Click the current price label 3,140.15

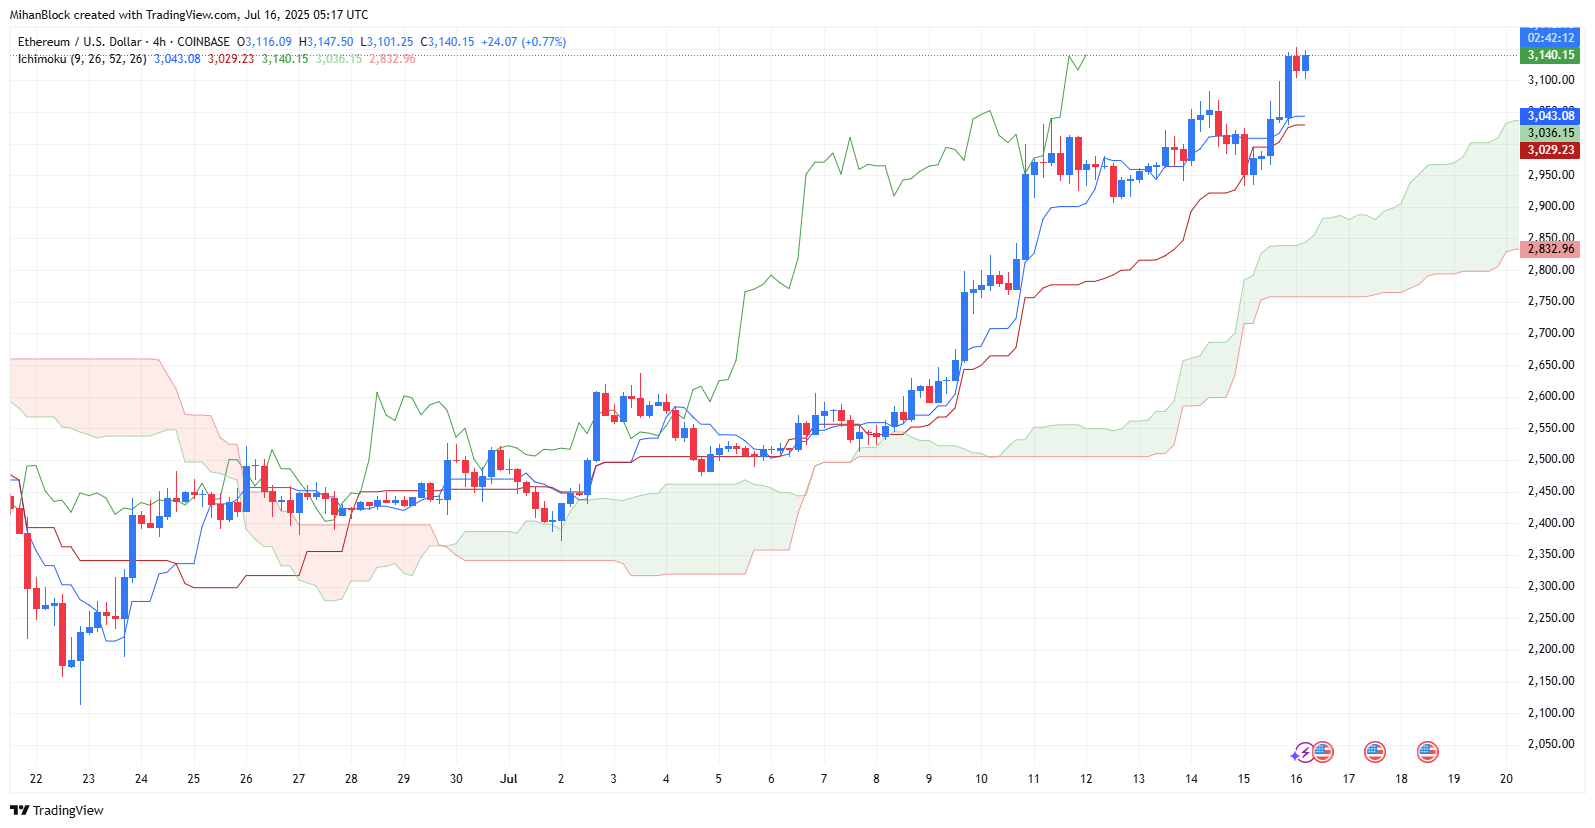(1550, 55)
